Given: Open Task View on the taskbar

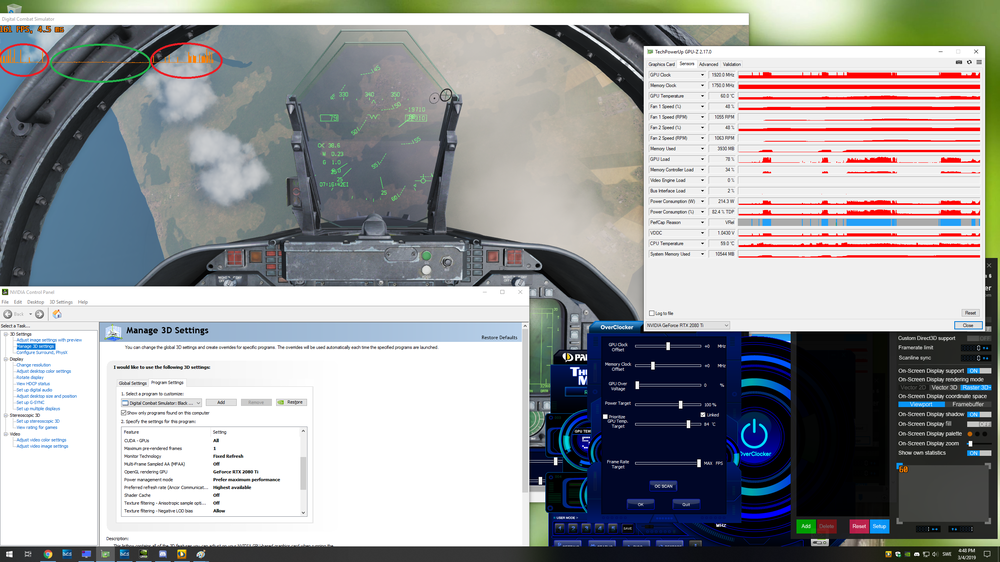Looking at the screenshot, I should coord(28,554).
